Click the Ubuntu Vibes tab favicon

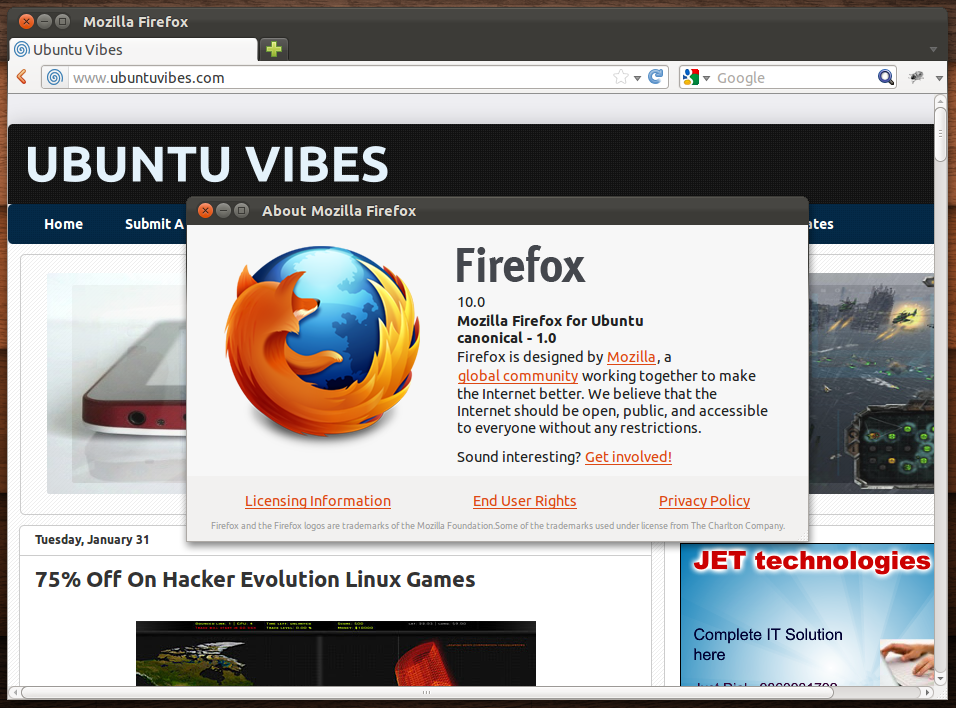[22, 49]
